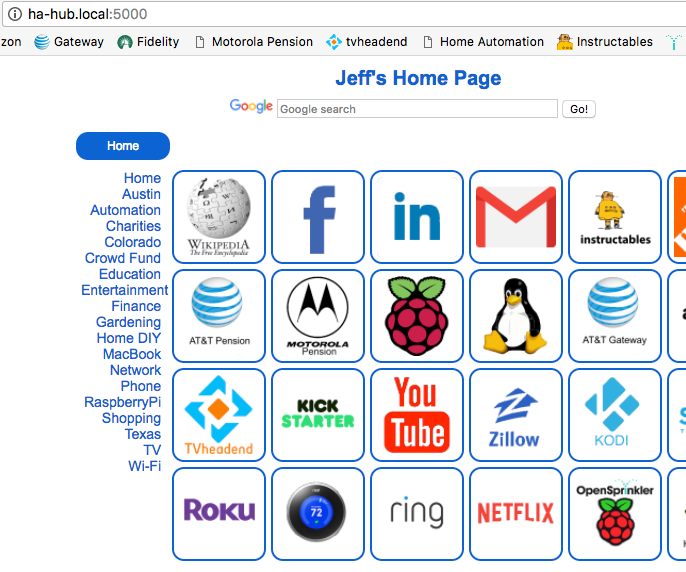
Task: Focus the Google search input field
Action: [x=417, y=109]
